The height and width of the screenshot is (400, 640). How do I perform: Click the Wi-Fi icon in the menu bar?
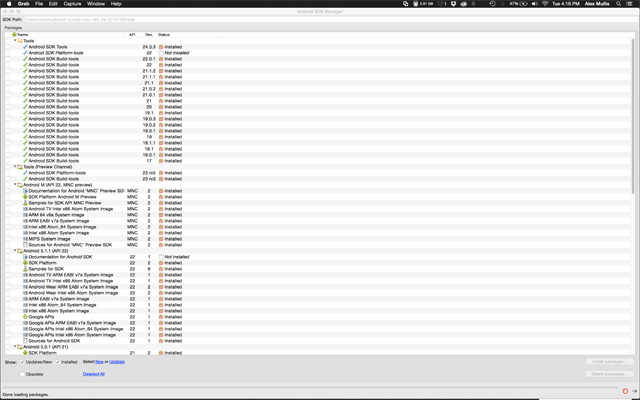545,4
